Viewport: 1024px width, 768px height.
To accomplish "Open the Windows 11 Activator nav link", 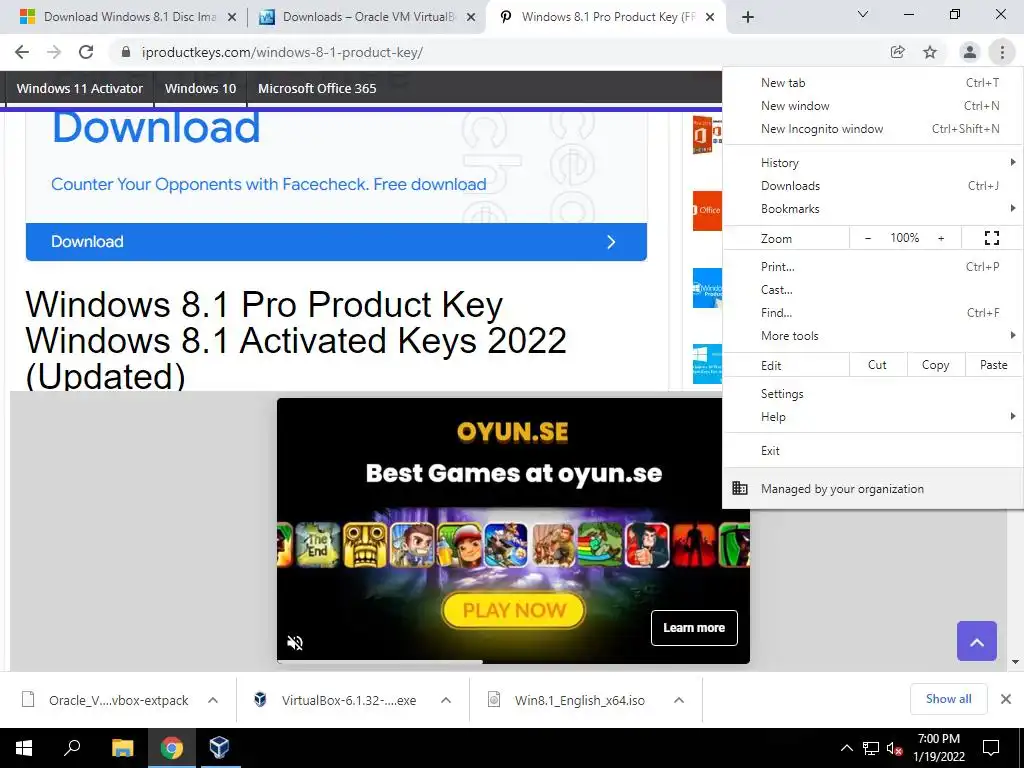I will 80,88.
